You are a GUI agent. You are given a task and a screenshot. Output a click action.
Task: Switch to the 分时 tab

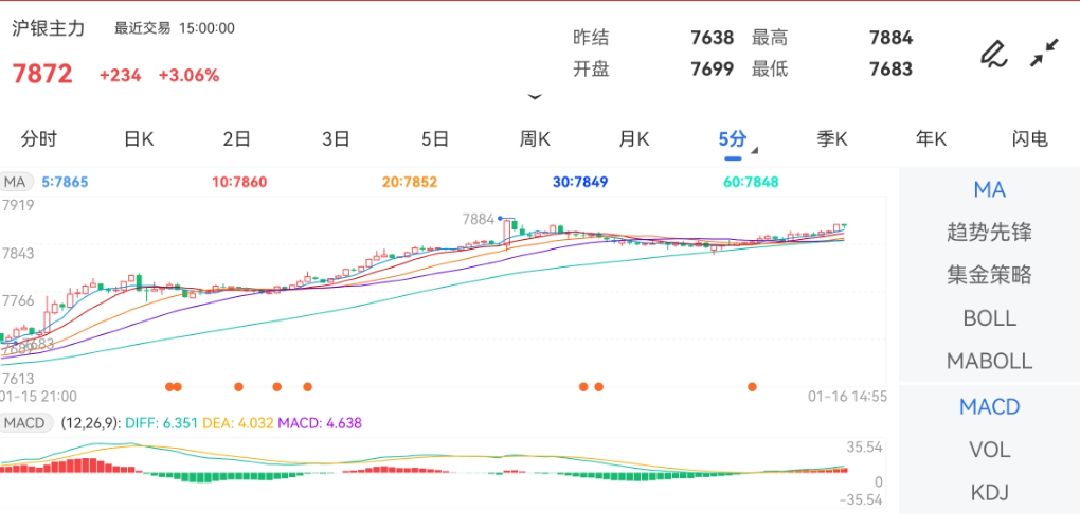39,139
